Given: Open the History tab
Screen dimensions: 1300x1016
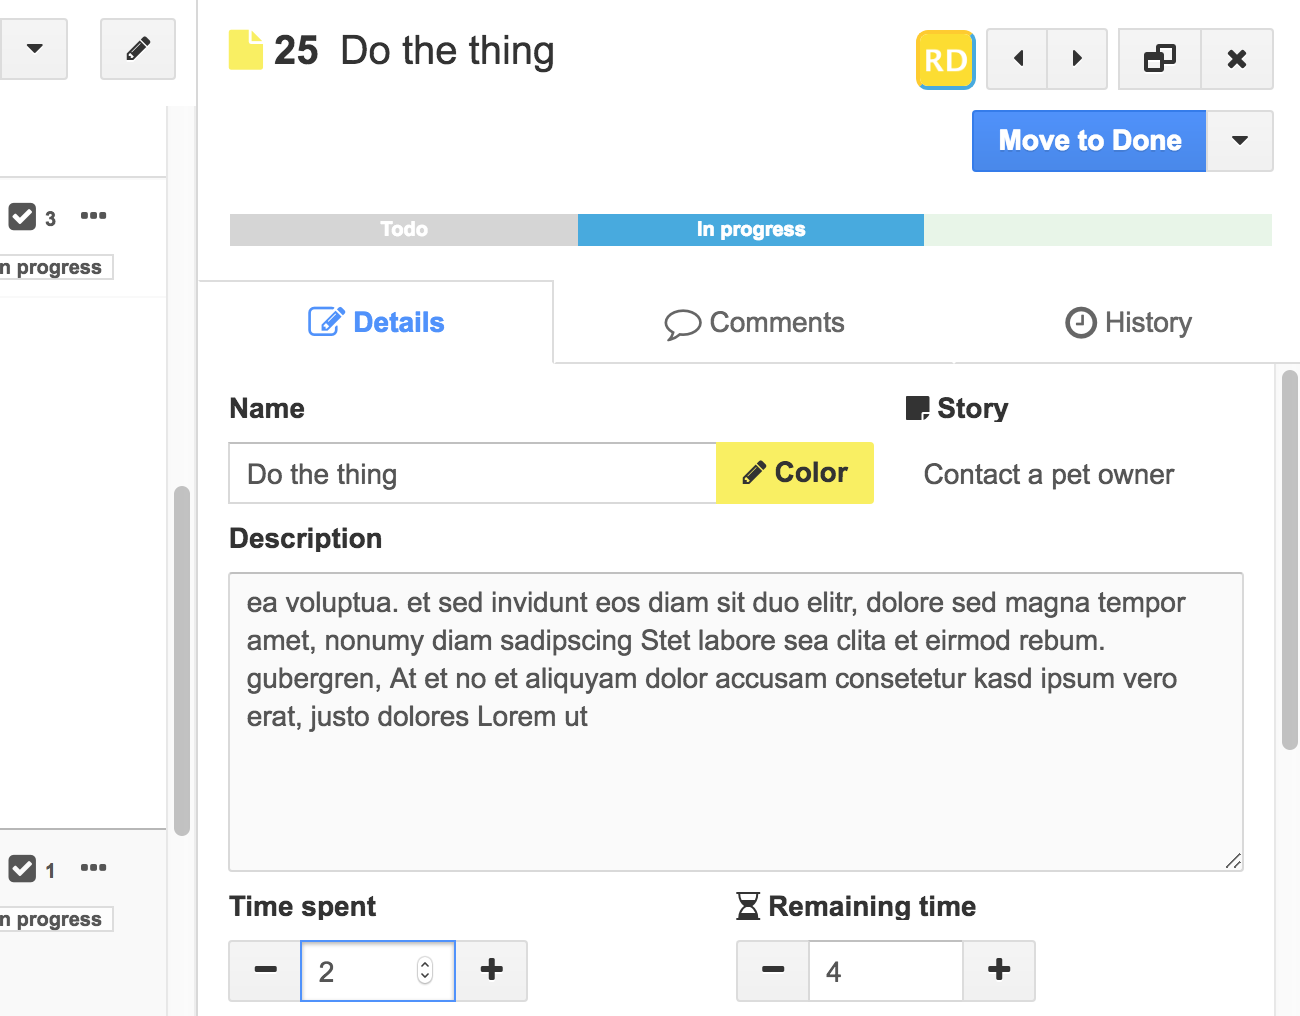Looking at the screenshot, I should click(1128, 323).
